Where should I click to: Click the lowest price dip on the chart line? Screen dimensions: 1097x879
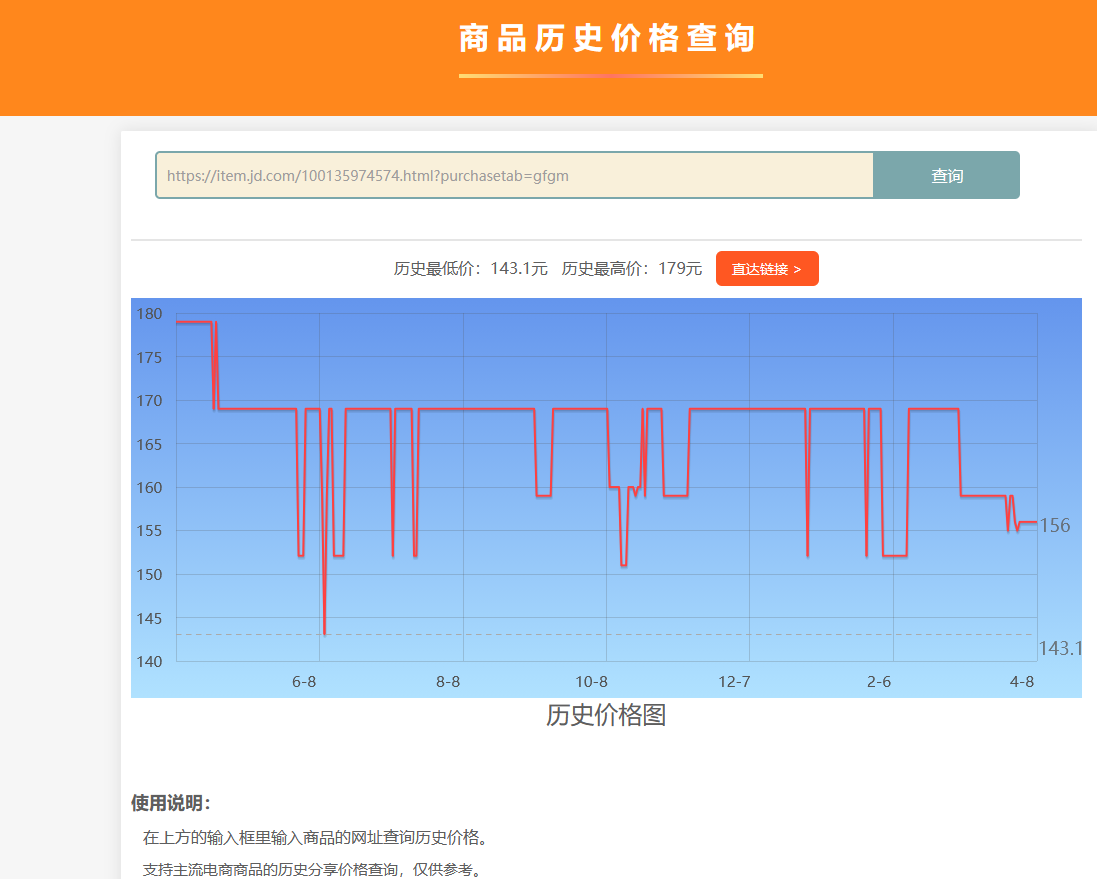pos(324,632)
